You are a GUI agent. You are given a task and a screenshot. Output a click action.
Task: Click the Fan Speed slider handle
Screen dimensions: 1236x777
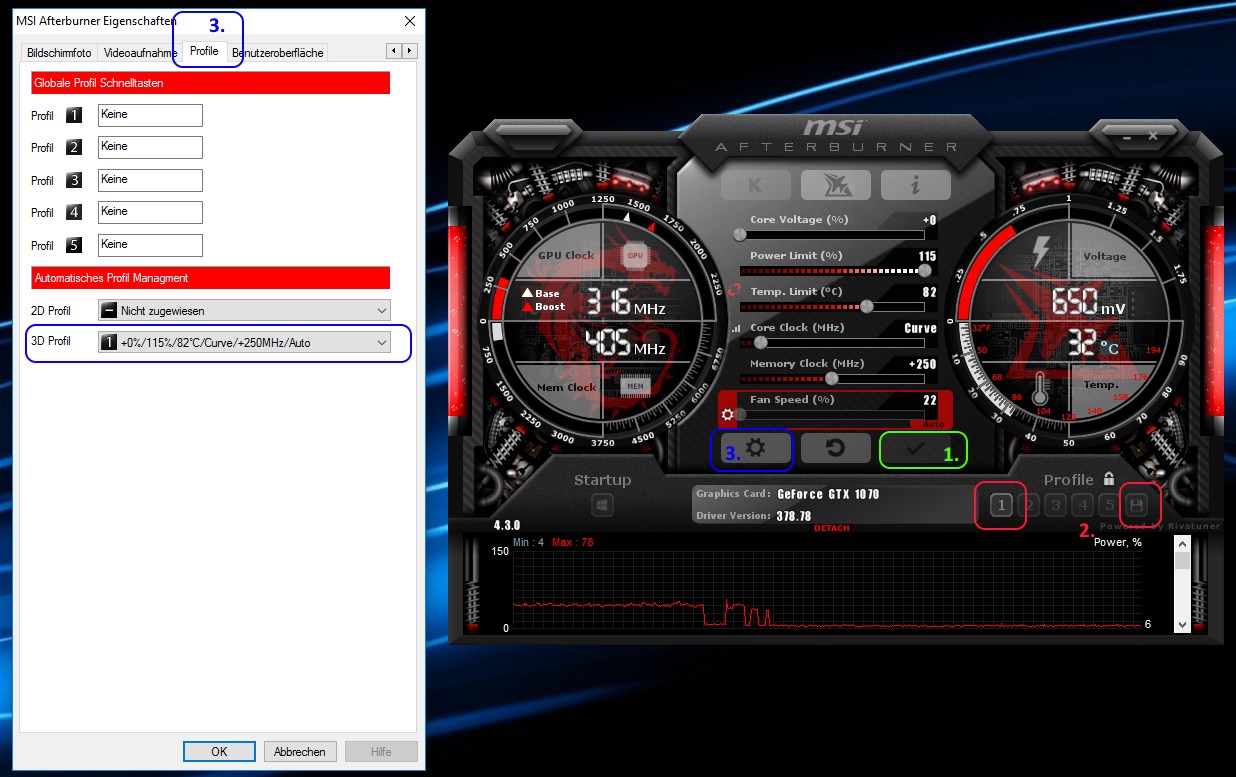740,414
